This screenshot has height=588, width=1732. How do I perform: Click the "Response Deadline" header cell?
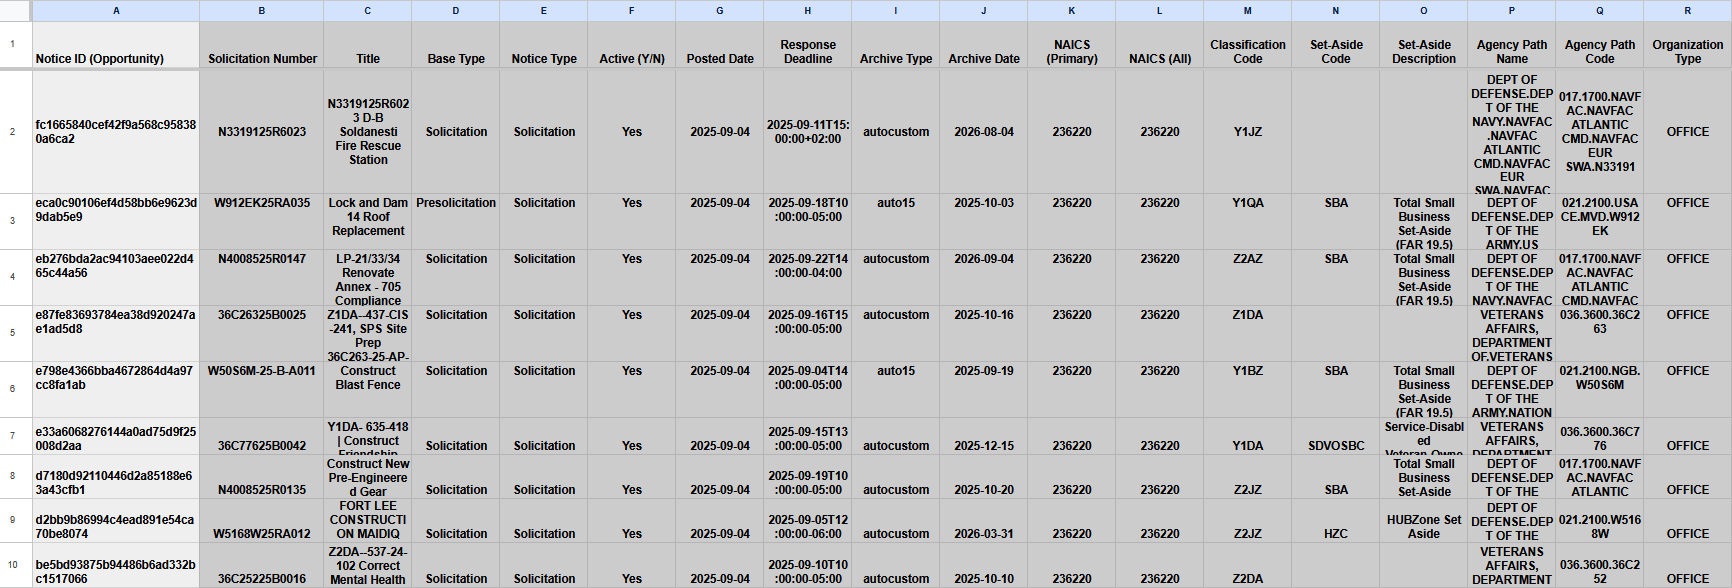click(x=807, y=46)
